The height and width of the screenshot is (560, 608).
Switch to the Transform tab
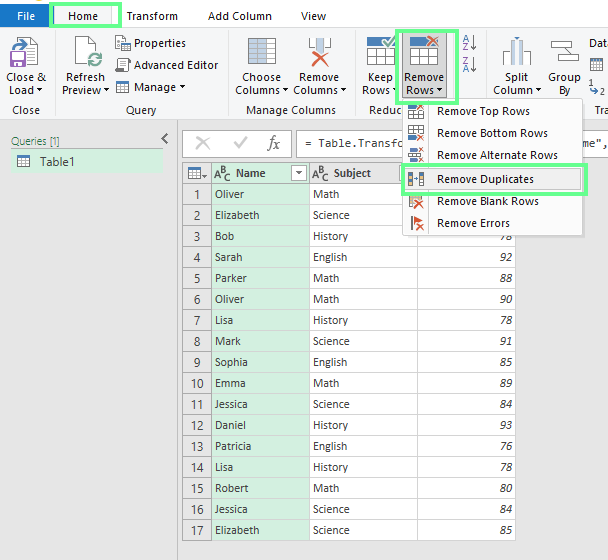coord(152,16)
